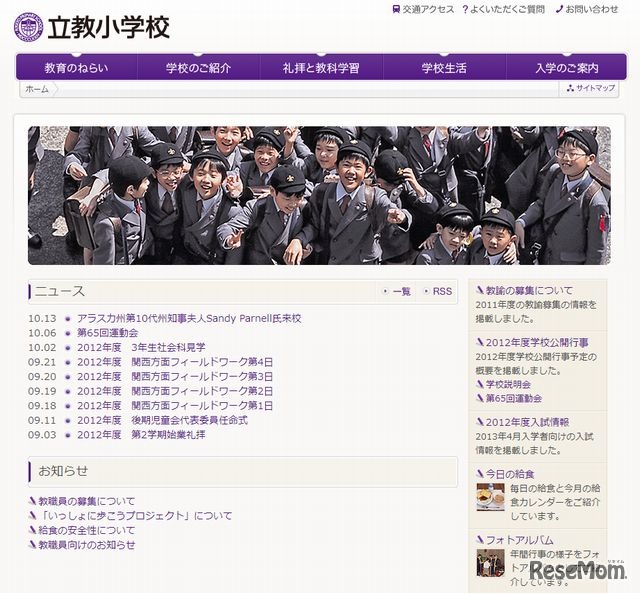Click the phone icon beside お問い合わせ
The image size is (640, 593).
[560, 9]
